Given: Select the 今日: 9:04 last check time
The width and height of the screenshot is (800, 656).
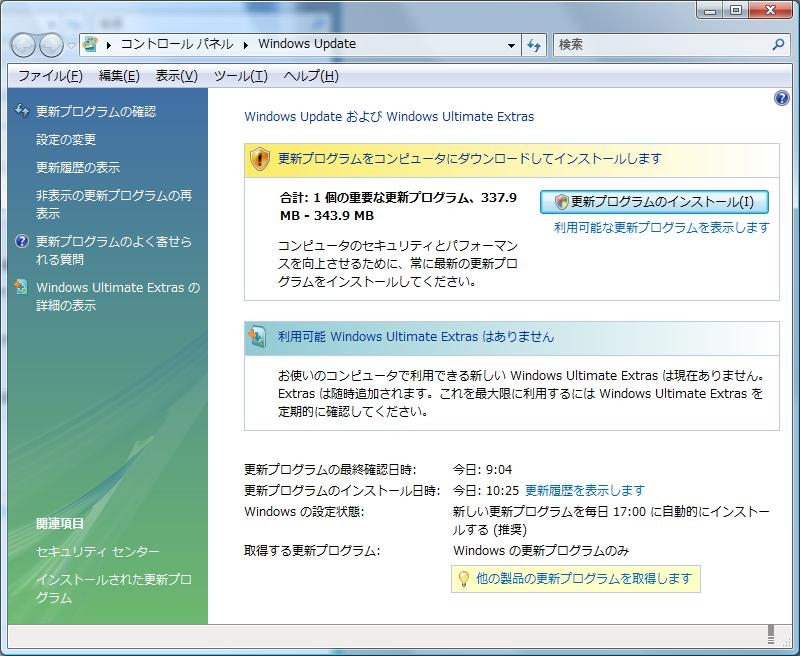Looking at the screenshot, I should pyautogui.click(x=482, y=470).
